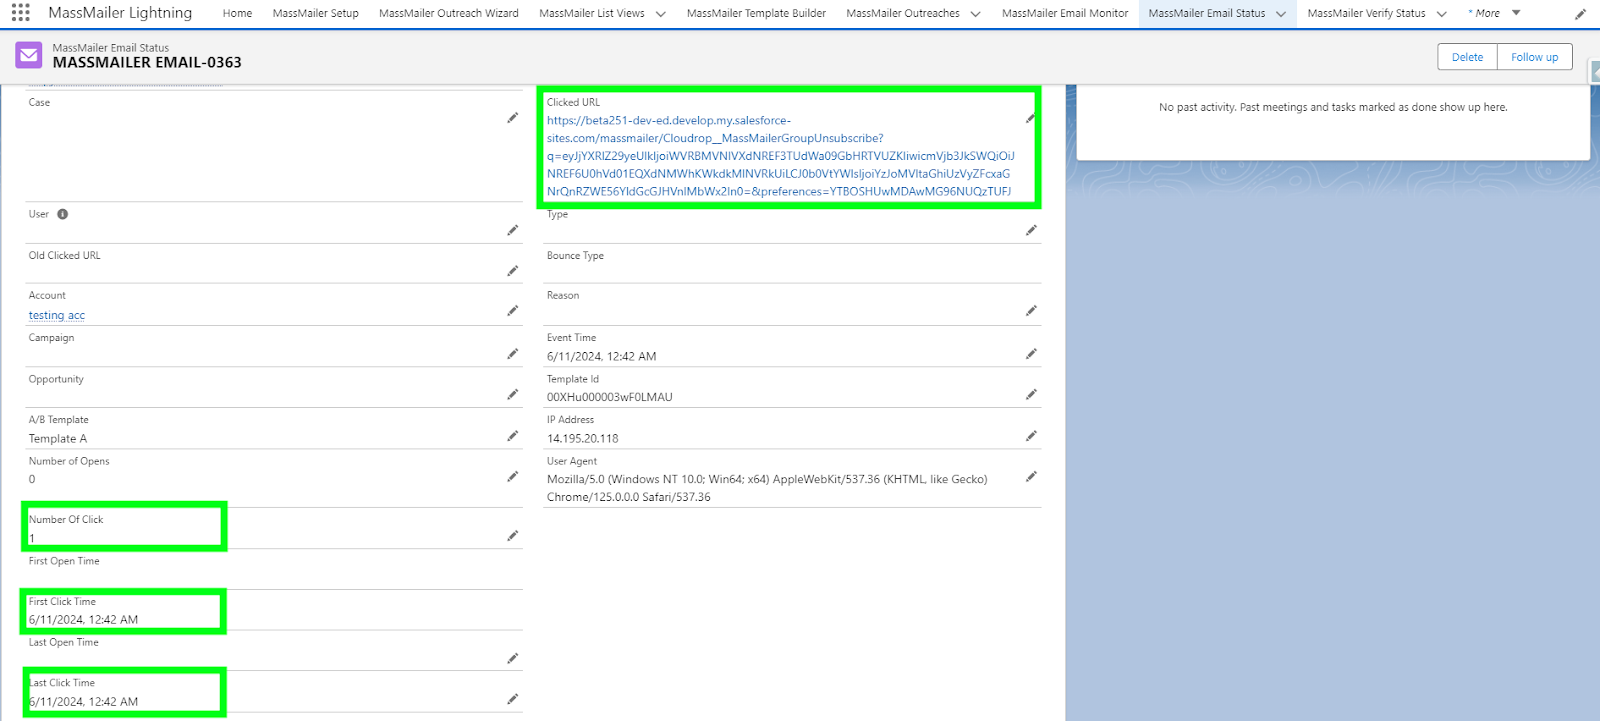Open MassMailer Outreach Wizard tab
Image resolution: width=1600 pixels, height=721 pixels.
(x=448, y=13)
